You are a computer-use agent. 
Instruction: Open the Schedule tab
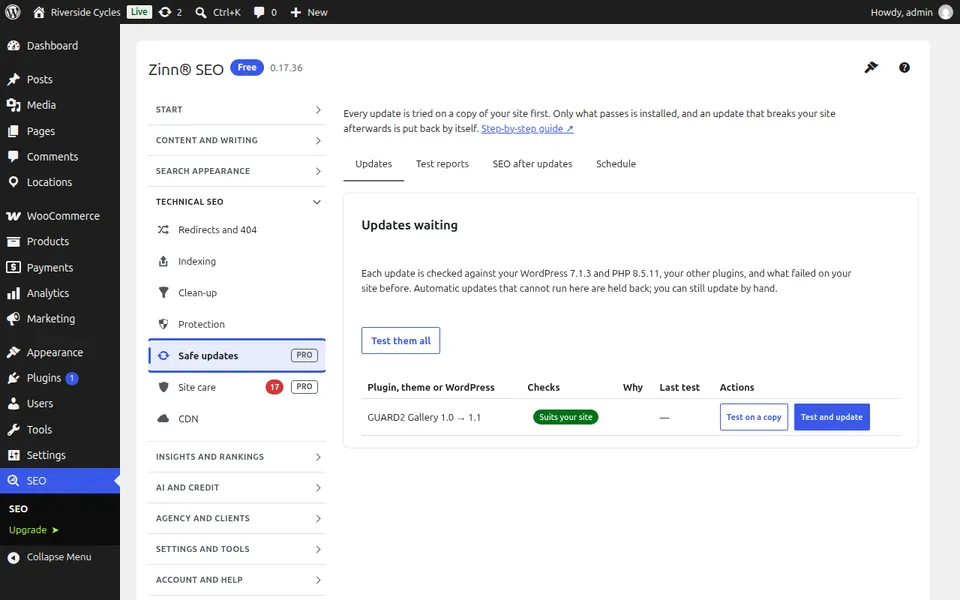tap(616, 164)
